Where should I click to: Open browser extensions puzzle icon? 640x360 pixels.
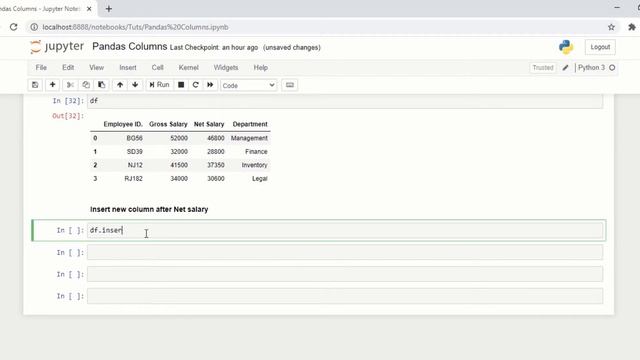click(631, 27)
